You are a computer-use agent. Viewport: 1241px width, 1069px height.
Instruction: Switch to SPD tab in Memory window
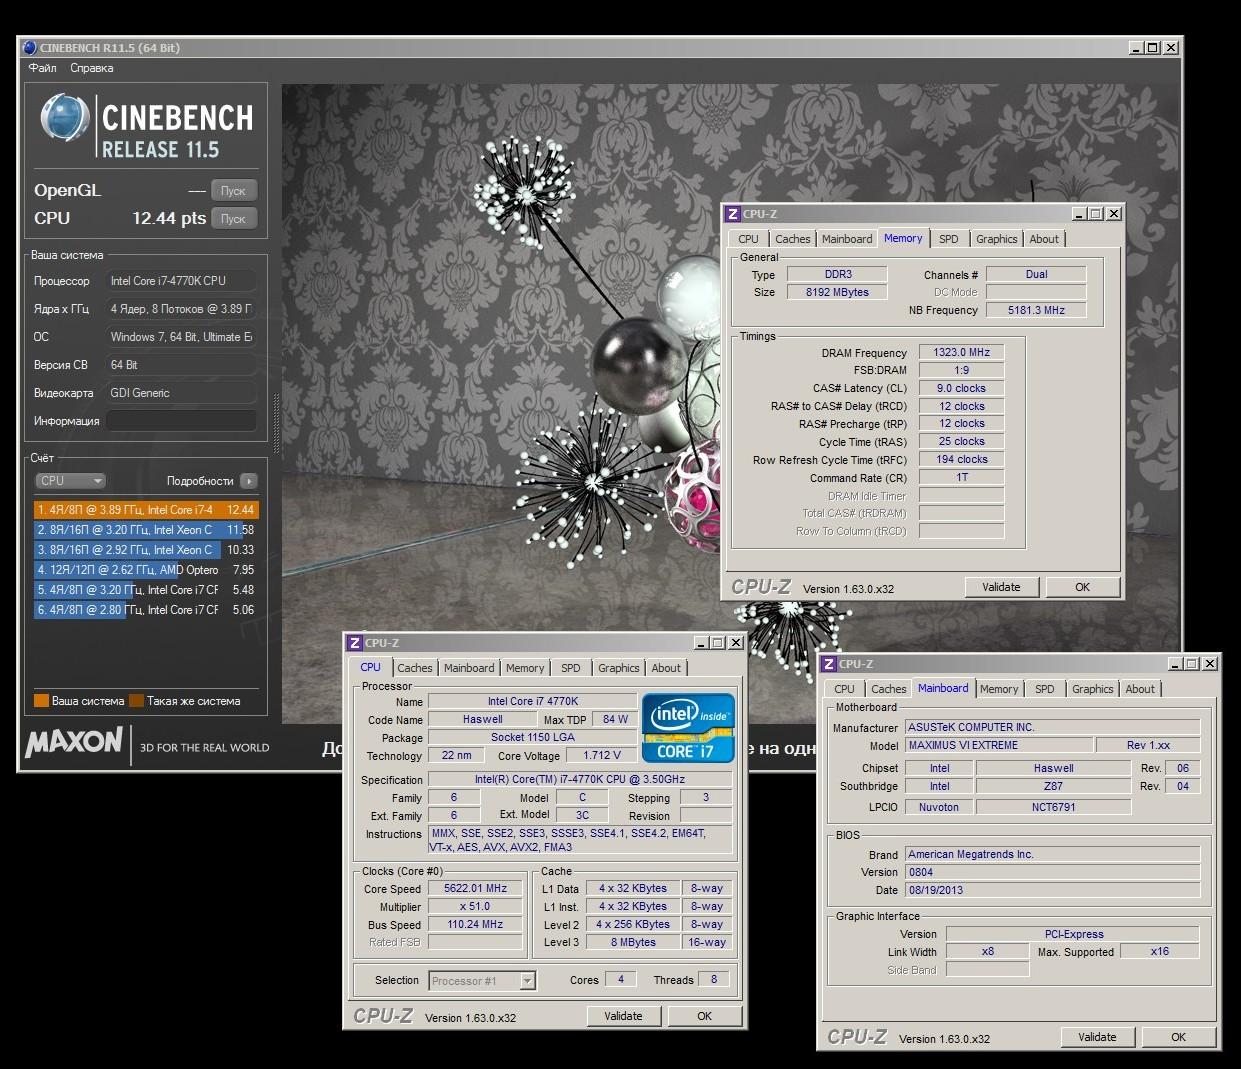(x=949, y=239)
